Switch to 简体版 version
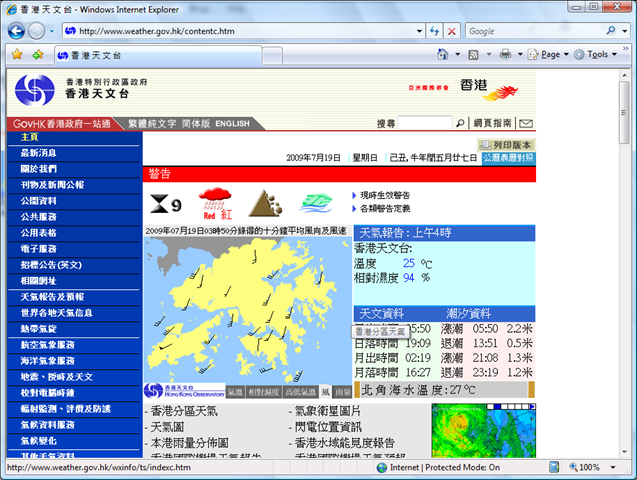The width and height of the screenshot is (637, 480). 196,123
